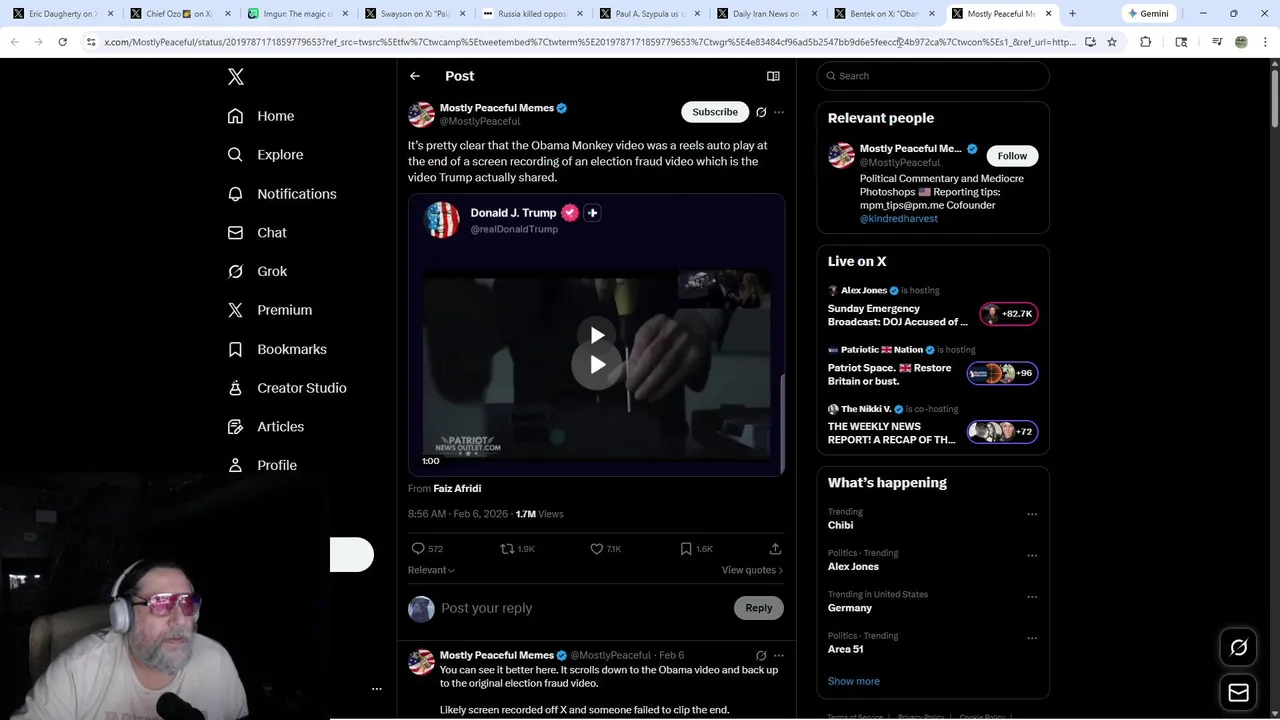Play the embedded video
This screenshot has height=720, width=1280.
[x=597, y=364]
